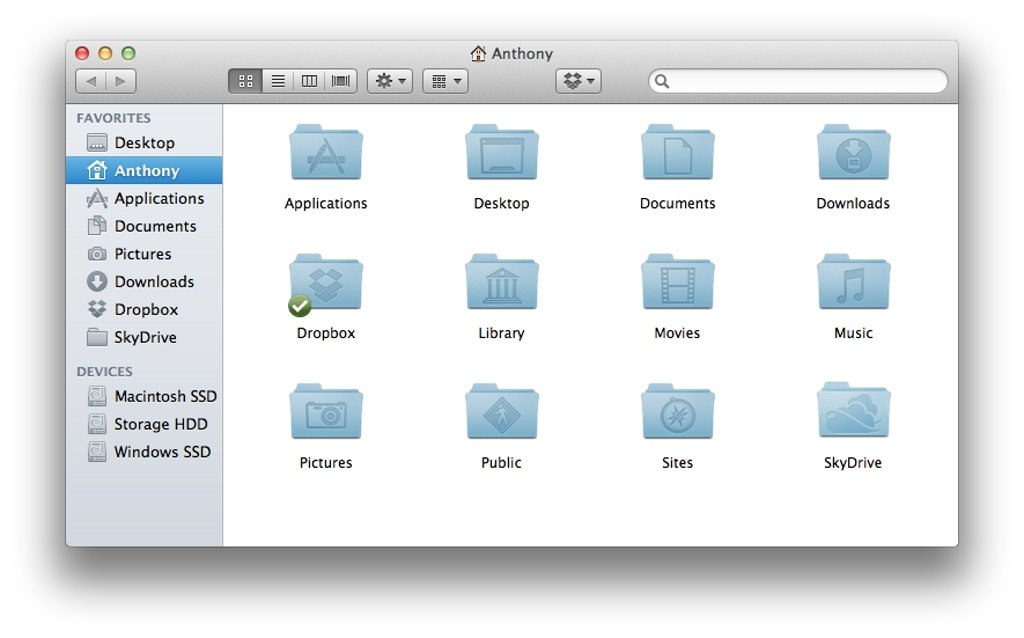Close the Finder window with the red button
Viewport: 1024px width, 638px height.
tap(82, 53)
